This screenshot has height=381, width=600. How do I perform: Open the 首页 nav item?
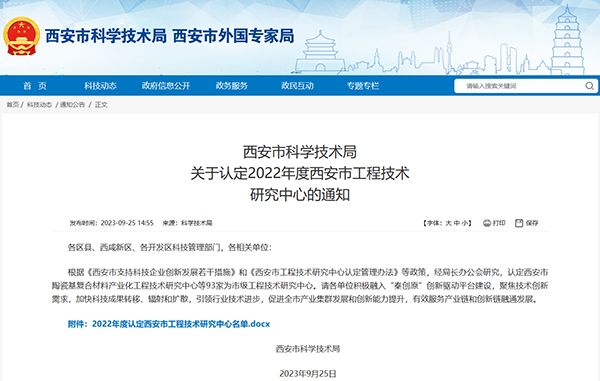[x=35, y=86]
